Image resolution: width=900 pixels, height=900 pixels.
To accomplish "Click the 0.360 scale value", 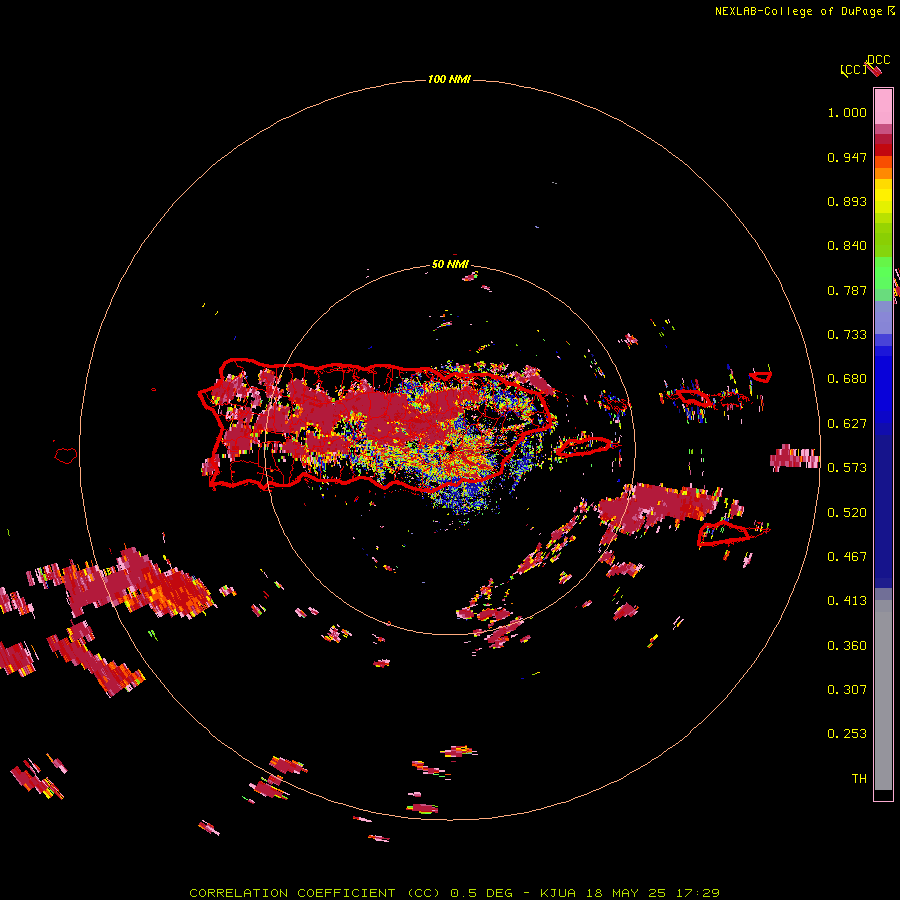I will click(x=847, y=646).
